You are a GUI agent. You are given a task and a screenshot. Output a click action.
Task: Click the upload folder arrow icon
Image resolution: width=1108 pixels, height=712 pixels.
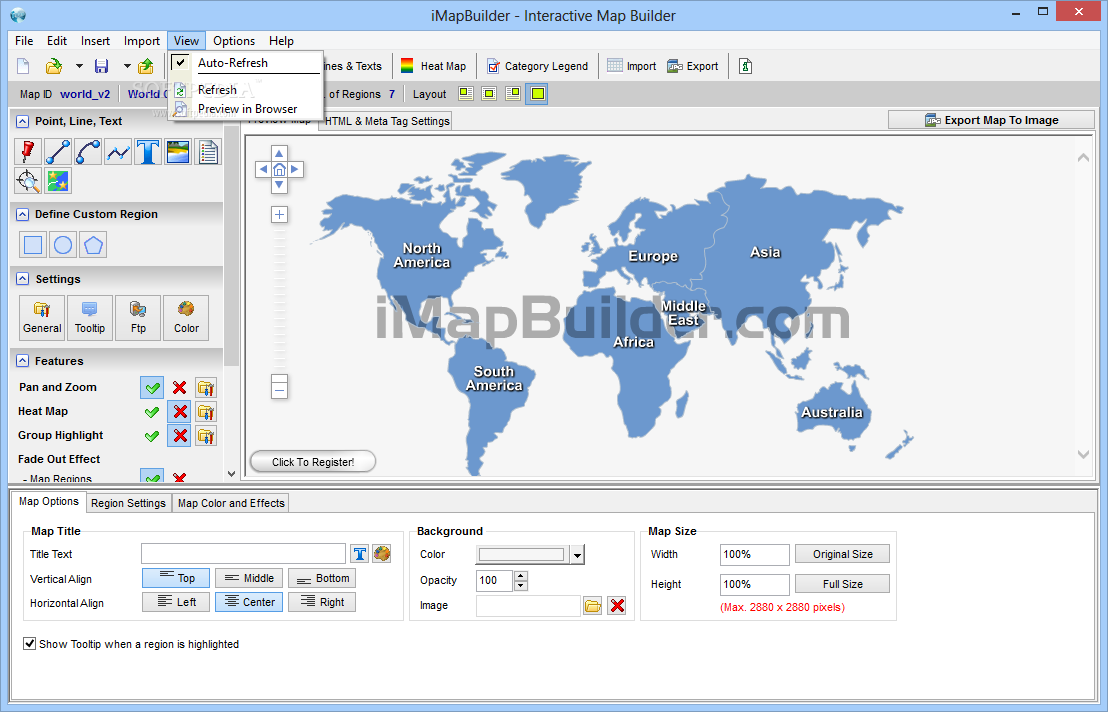click(x=146, y=66)
